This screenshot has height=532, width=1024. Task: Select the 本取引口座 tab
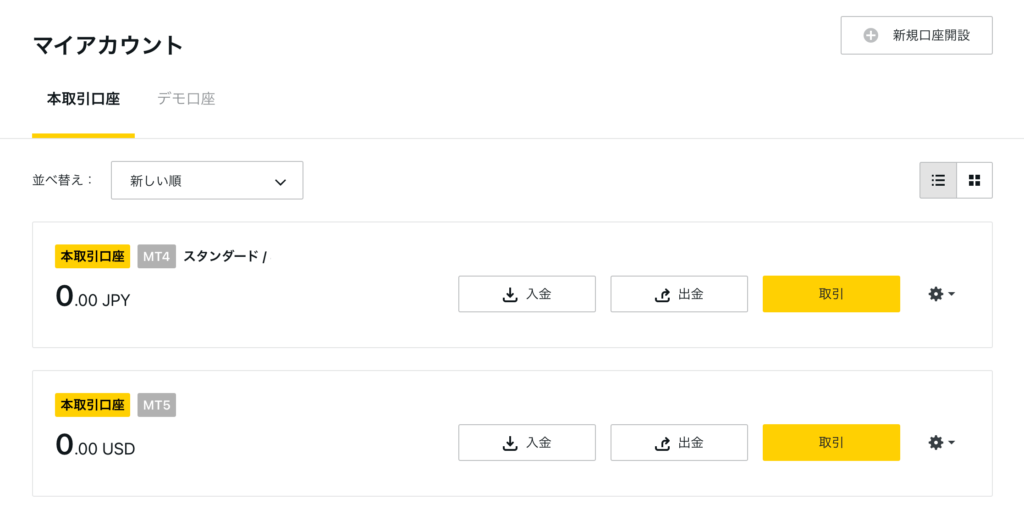click(x=84, y=99)
